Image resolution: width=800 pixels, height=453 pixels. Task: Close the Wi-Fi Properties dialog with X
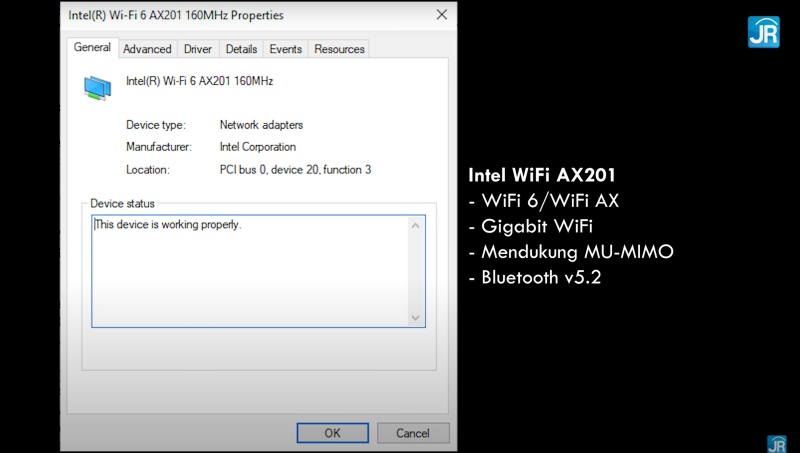[x=441, y=15]
